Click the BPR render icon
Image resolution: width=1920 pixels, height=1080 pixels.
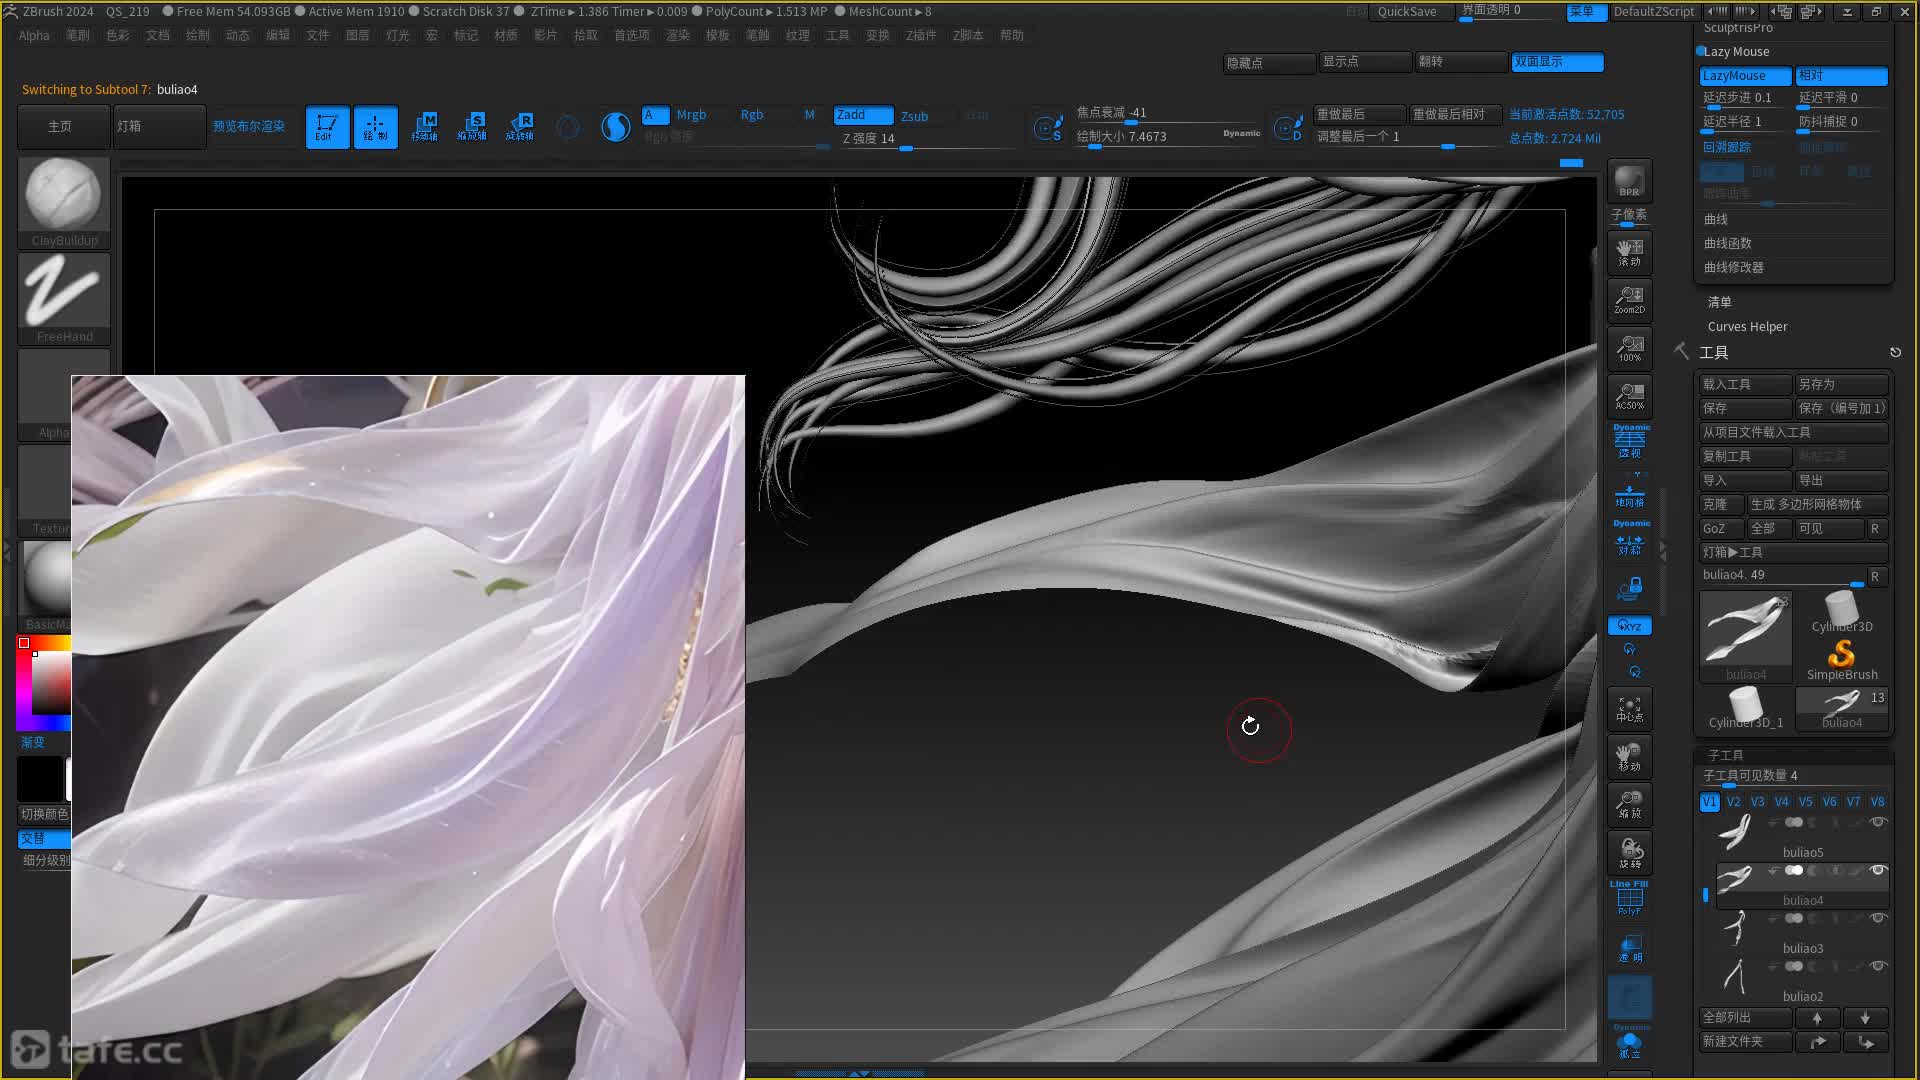pyautogui.click(x=1629, y=181)
